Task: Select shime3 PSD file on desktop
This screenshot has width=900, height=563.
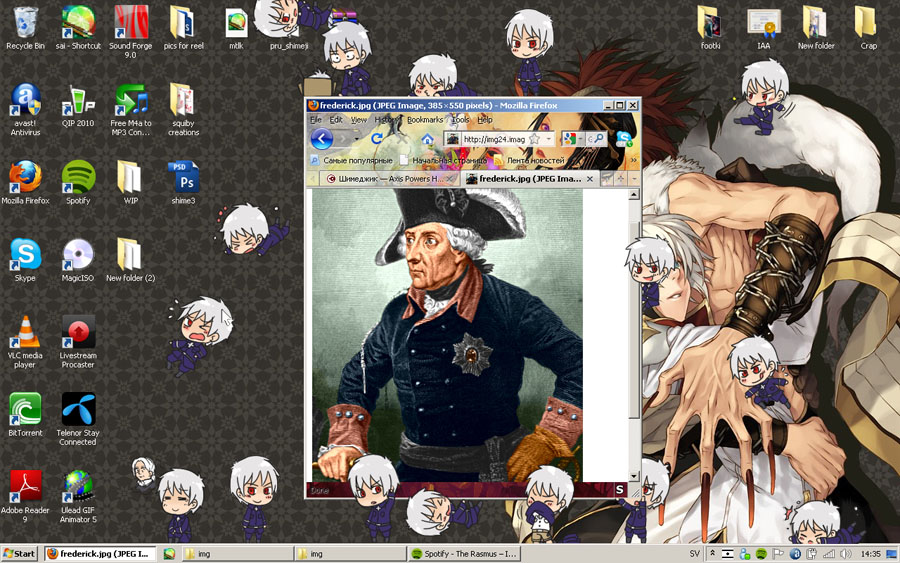Action: (x=184, y=182)
